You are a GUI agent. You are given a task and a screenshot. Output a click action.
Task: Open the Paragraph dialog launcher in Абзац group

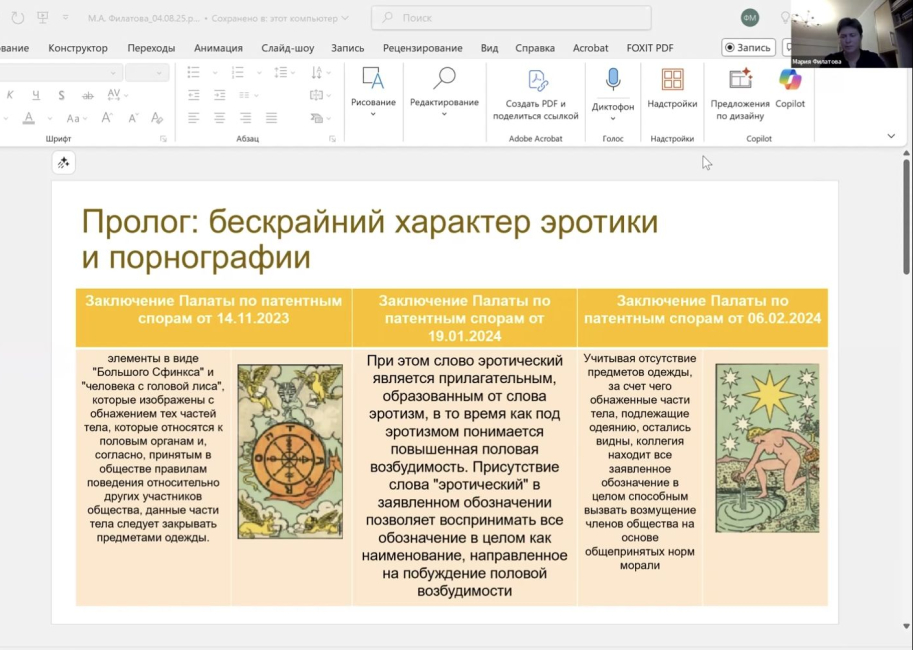pos(332,139)
